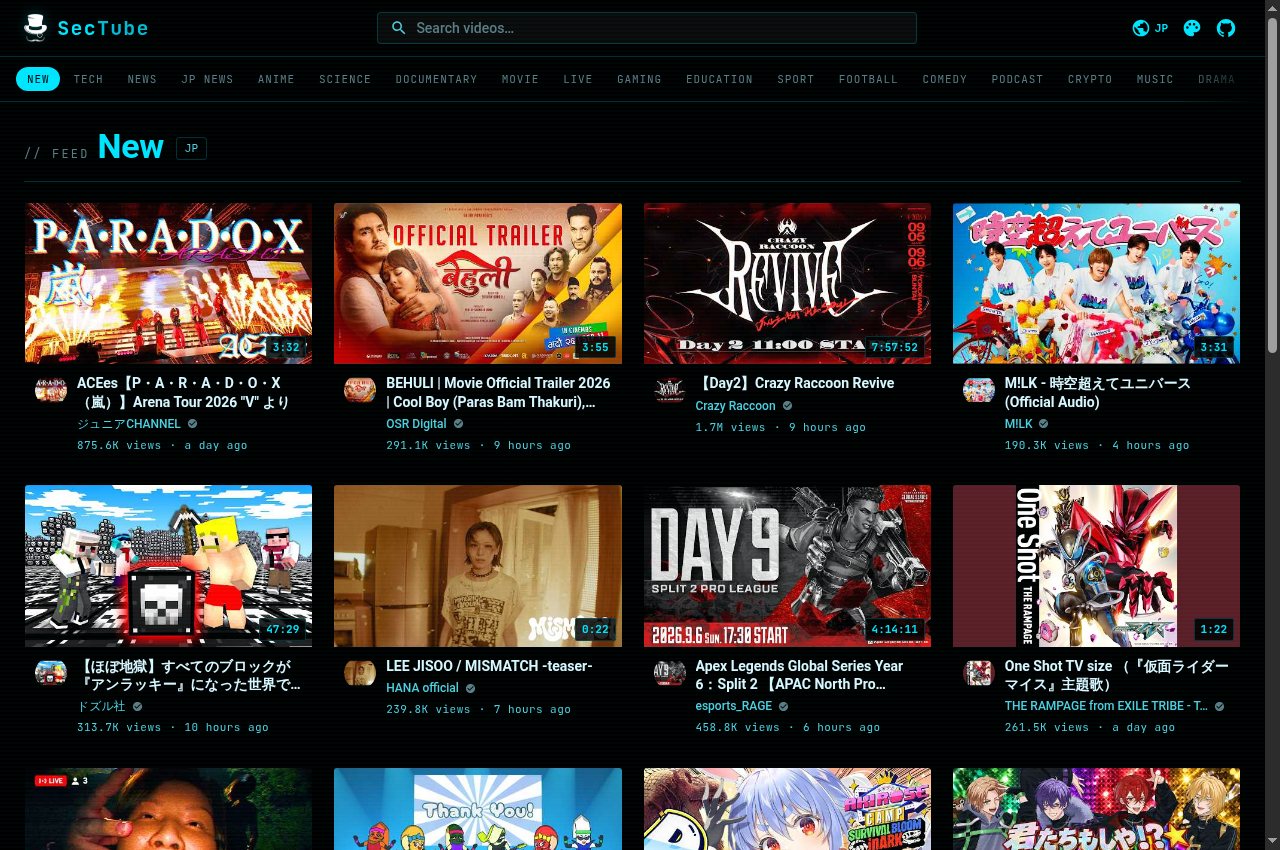This screenshot has height=850, width=1280.
Task: Select the NEWS category tab
Action: point(142,79)
